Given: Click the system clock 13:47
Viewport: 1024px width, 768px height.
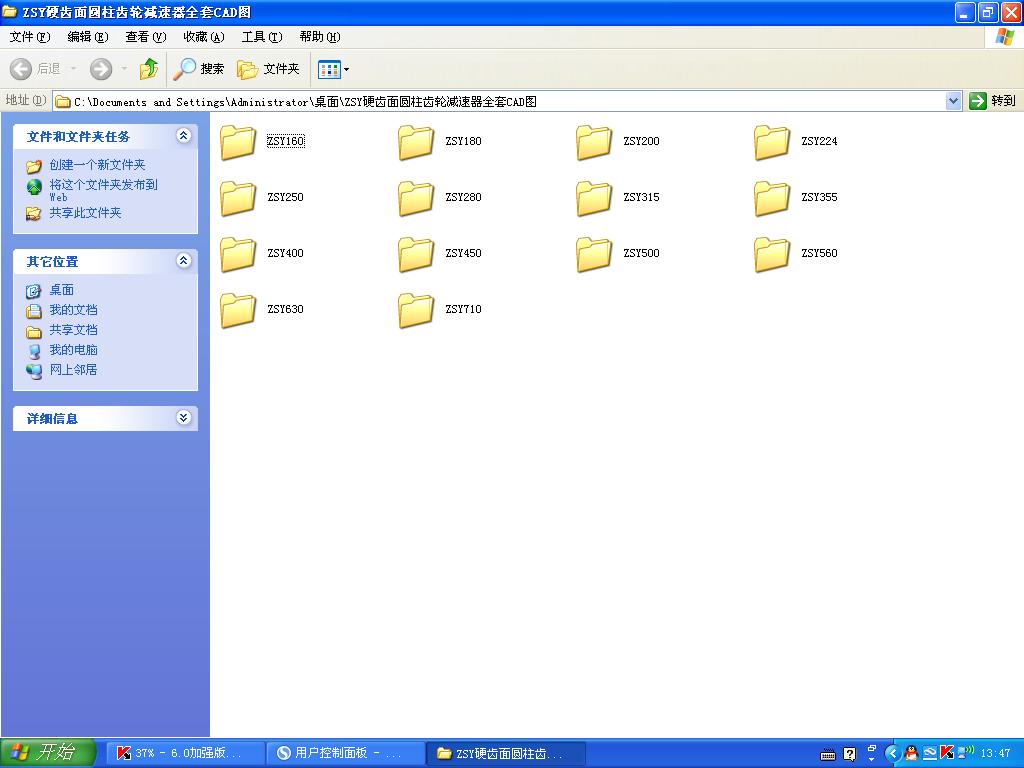Looking at the screenshot, I should (x=995, y=754).
